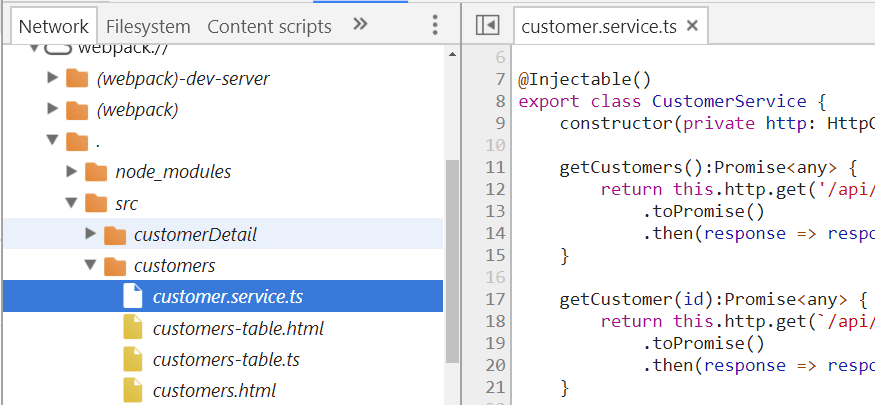Screen dimensions: 875x405
Task: Select the customers folder label
Action: pyautogui.click(x=174, y=266)
